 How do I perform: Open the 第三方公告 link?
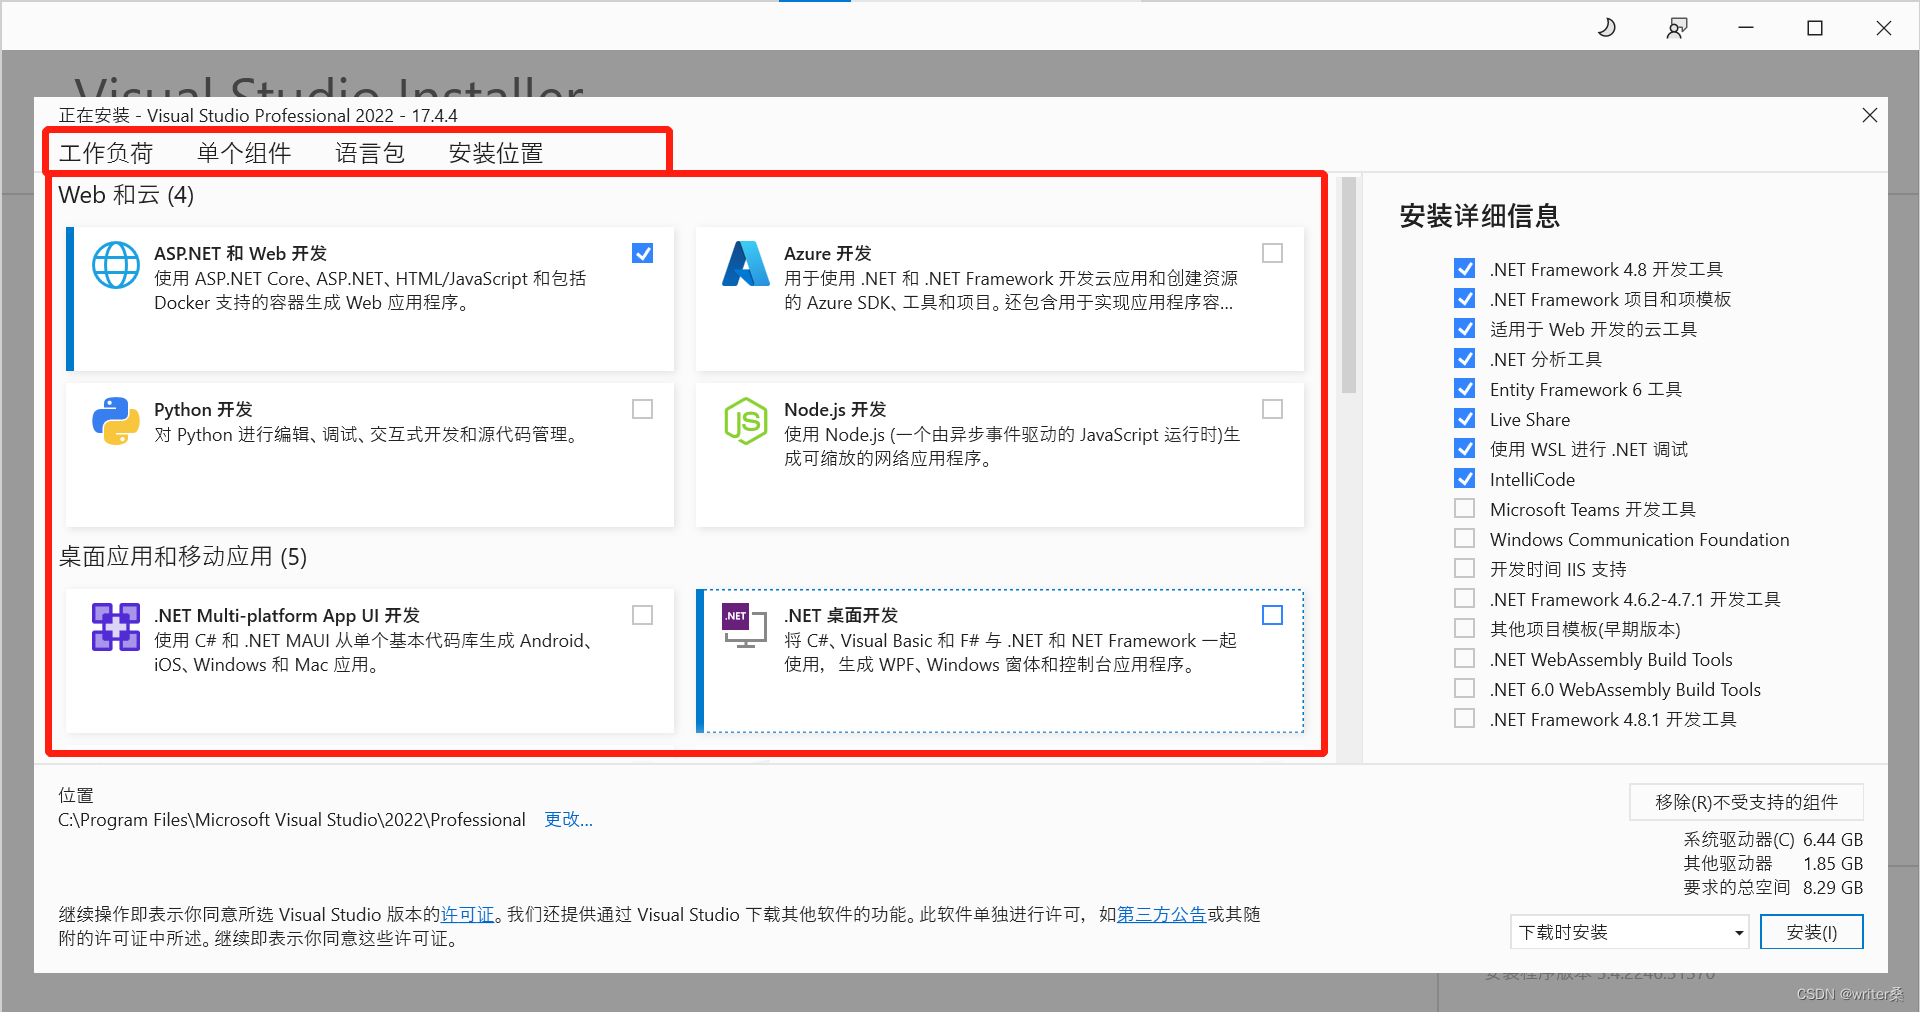pyautogui.click(x=1162, y=914)
